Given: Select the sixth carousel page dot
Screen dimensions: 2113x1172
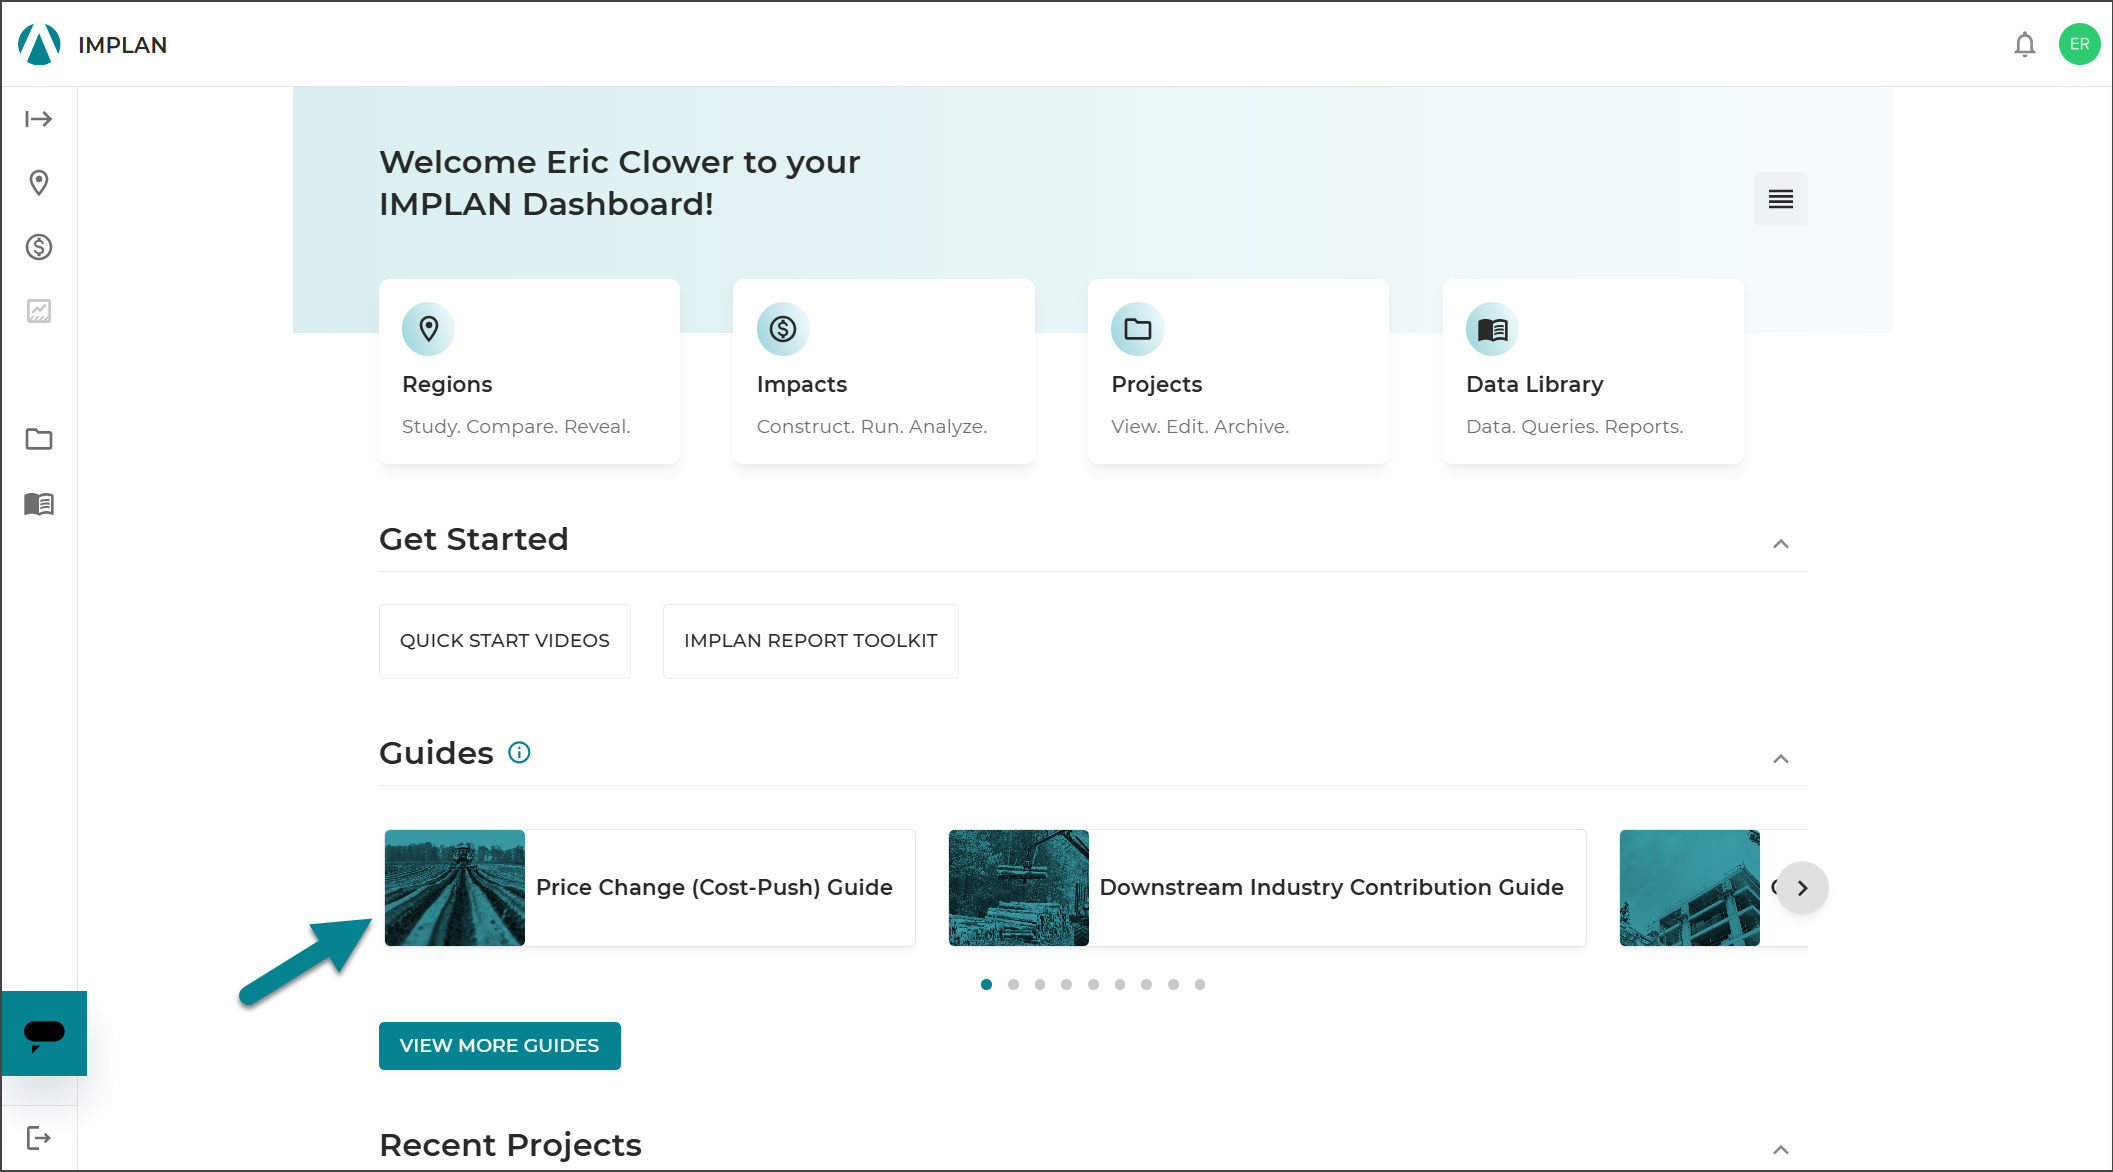Looking at the screenshot, I should pos(1120,985).
